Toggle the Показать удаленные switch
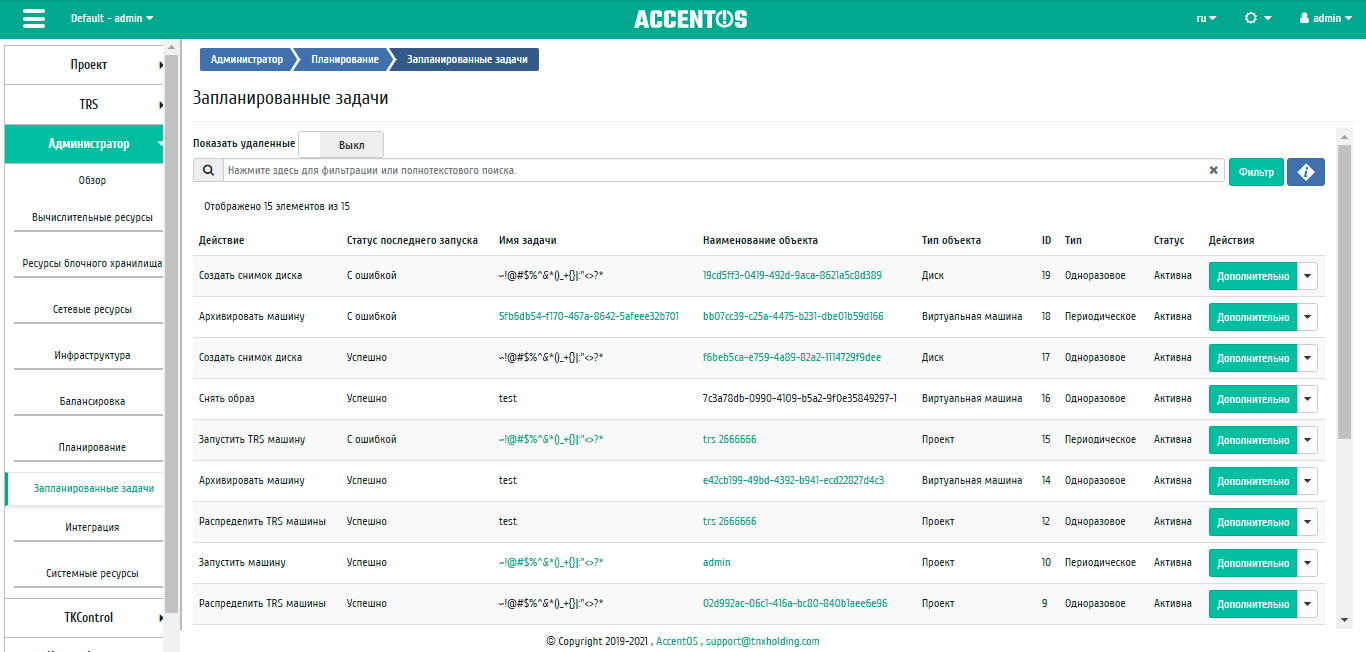 click(x=340, y=145)
